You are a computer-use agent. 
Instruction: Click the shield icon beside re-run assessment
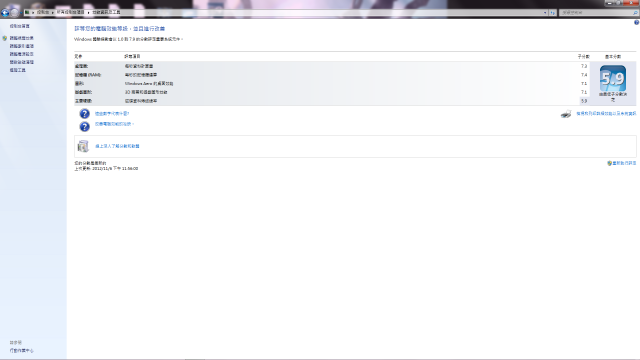click(x=609, y=163)
